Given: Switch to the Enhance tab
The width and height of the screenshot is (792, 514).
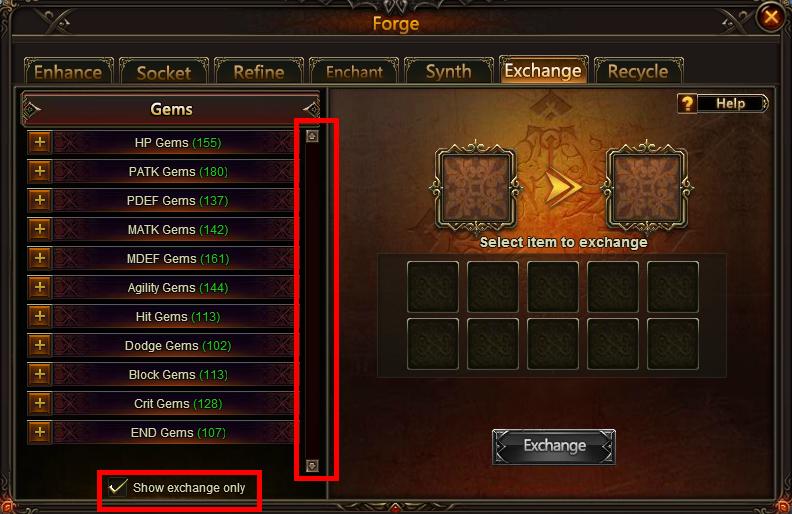Looking at the screenshot, I should (x=68, y=72).
